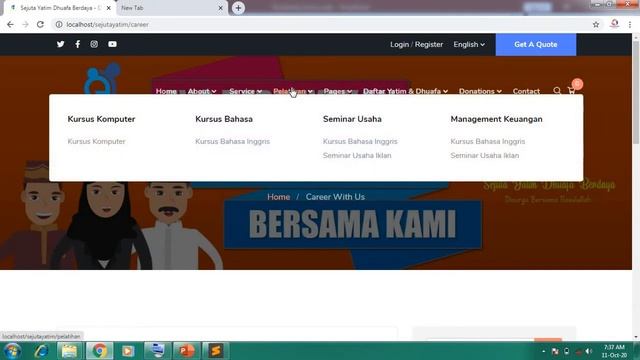This screenshot has height=360, width=640.
Task: Open the Contact menu item
Action: [x=526, y=91]
